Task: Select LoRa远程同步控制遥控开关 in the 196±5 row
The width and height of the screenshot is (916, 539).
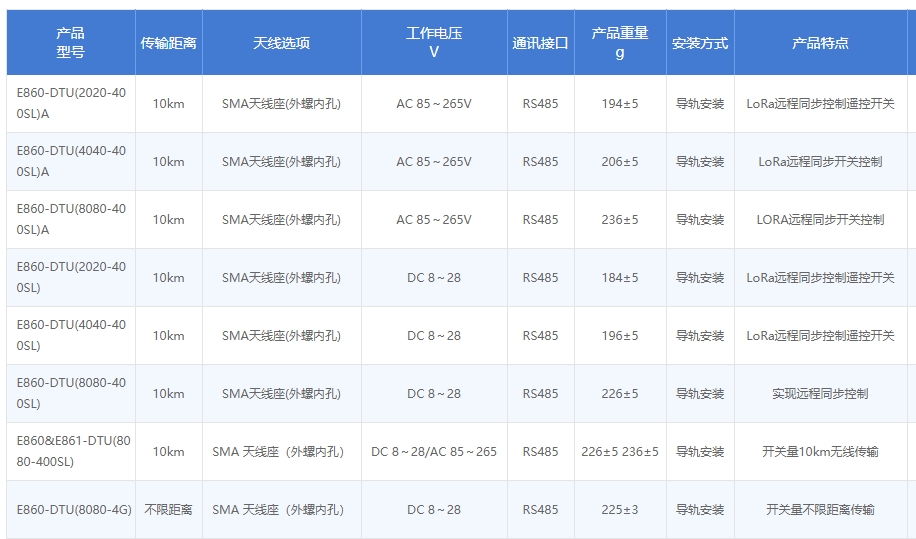Action: (x=820, y=335)
